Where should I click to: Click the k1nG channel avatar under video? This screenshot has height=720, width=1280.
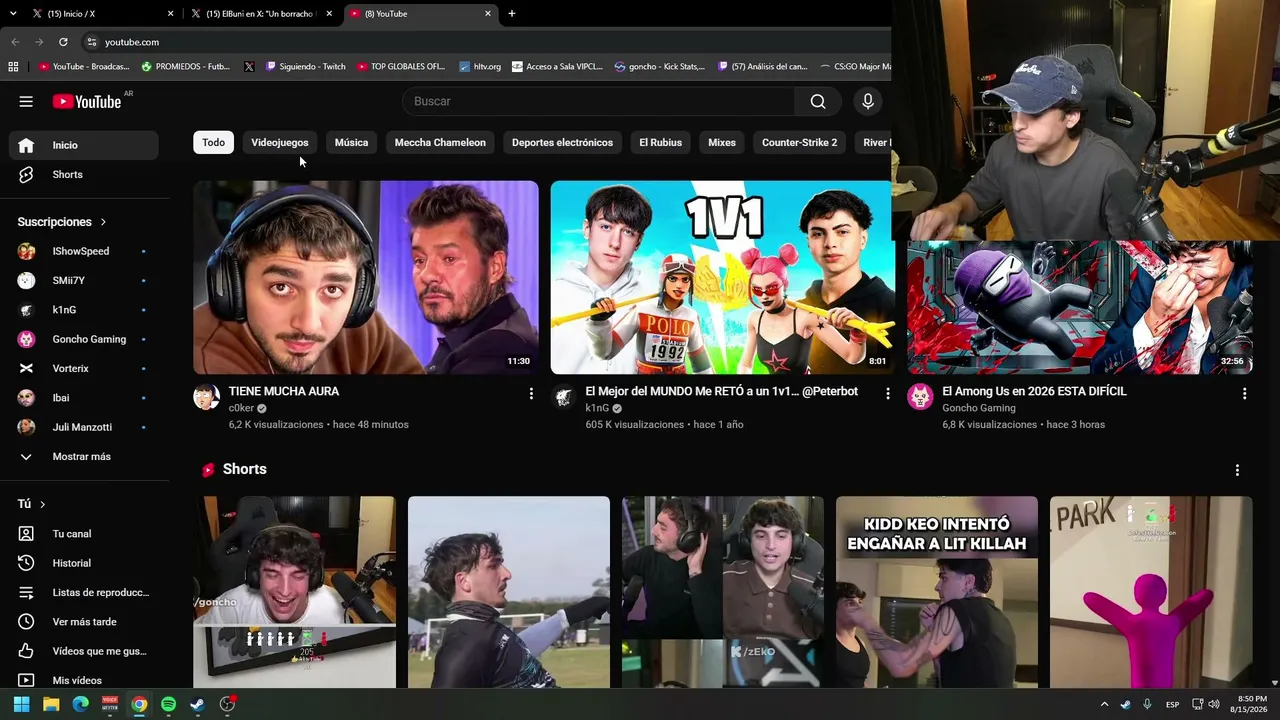pos(563,397)
